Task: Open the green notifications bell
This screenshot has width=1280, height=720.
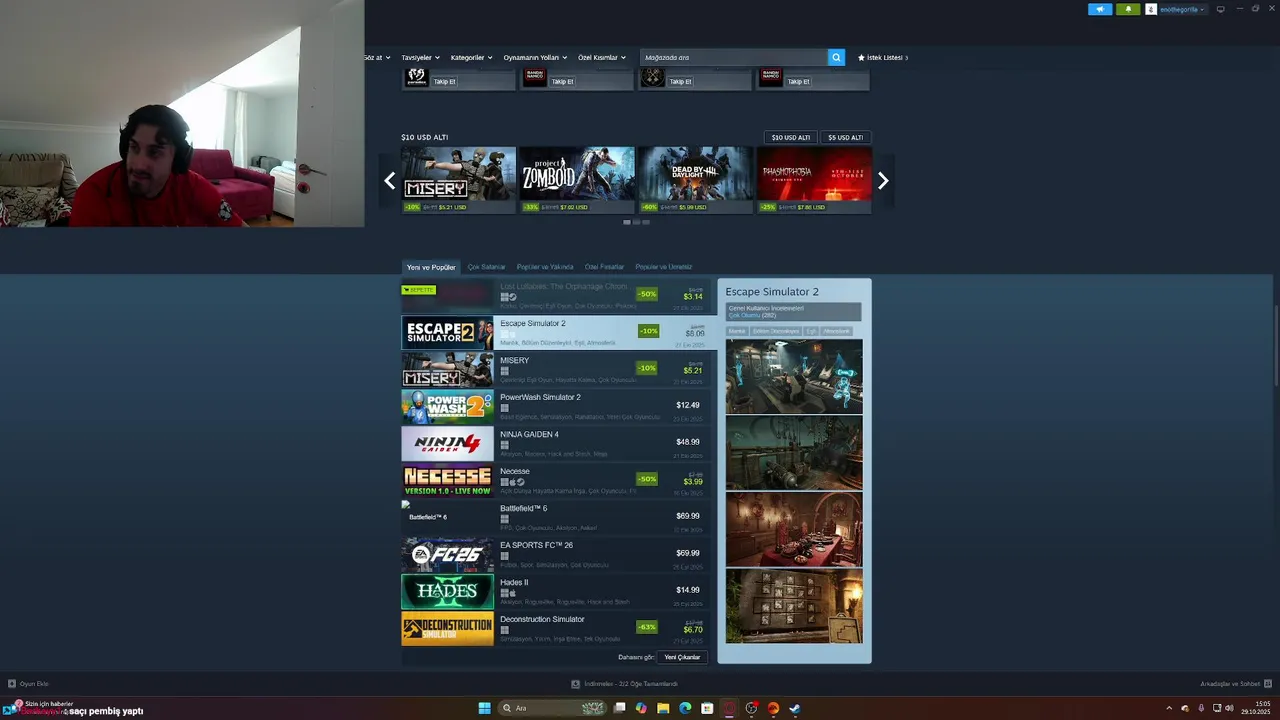Action: point(1129,9)
